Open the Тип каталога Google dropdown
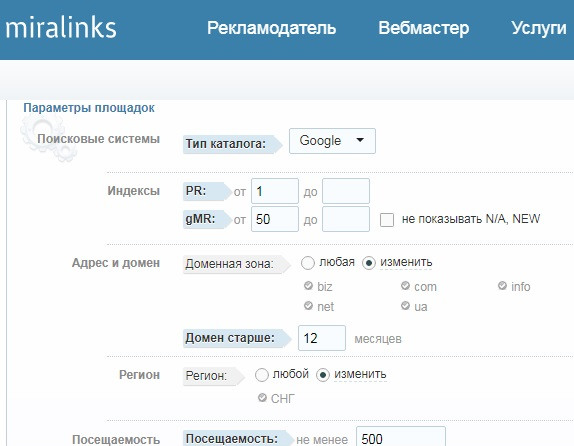The image size is (574, 446). pyautogui.click(x=332, y=141)
